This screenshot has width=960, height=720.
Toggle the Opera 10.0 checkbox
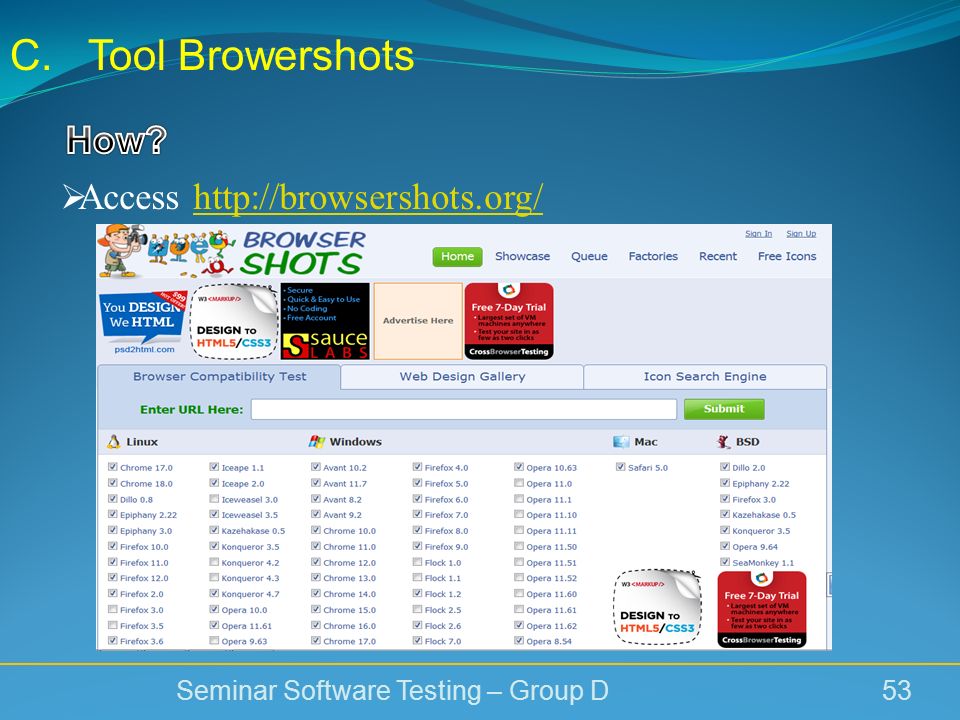pos(214,609)
